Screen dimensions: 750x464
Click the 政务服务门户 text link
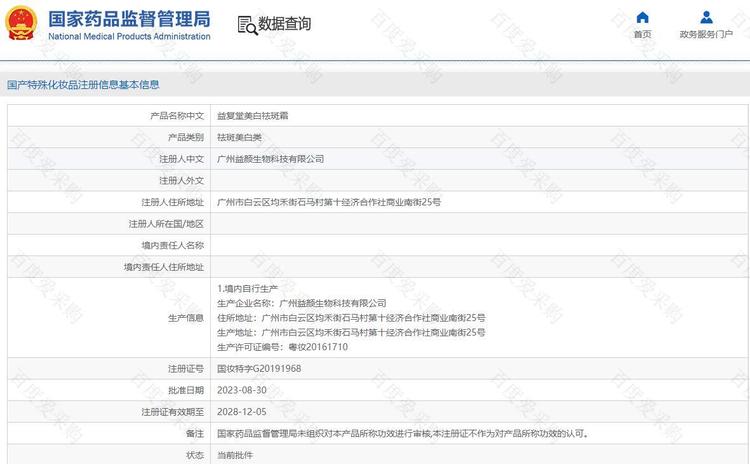[706, 34]
